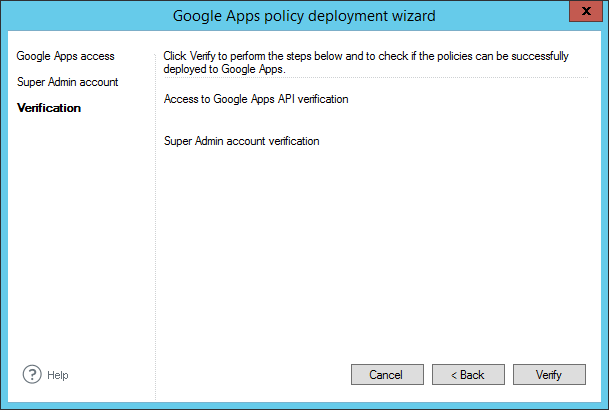Viewport: 609px width, 410px height.
Task: Select the Super Admin account step
Action: [x=68, y=82]
